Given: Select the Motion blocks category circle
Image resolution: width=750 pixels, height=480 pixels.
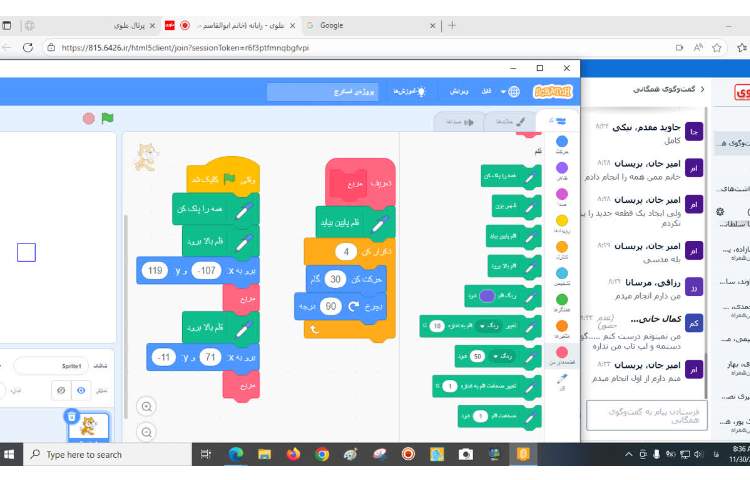Looking at the screenshot, I should (561, 143).
